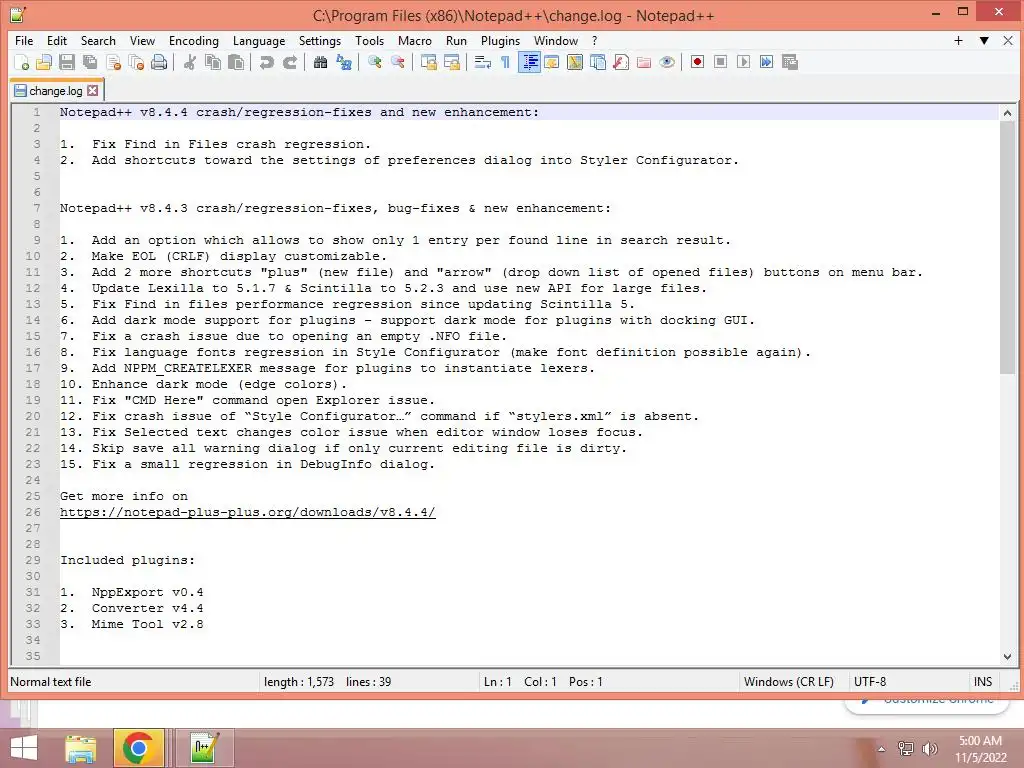Viewport: 1024px width, 768px height.
Task: Toggle INS insert mode in the status bar
Action: pyautogui.click(x=983, y=682)
